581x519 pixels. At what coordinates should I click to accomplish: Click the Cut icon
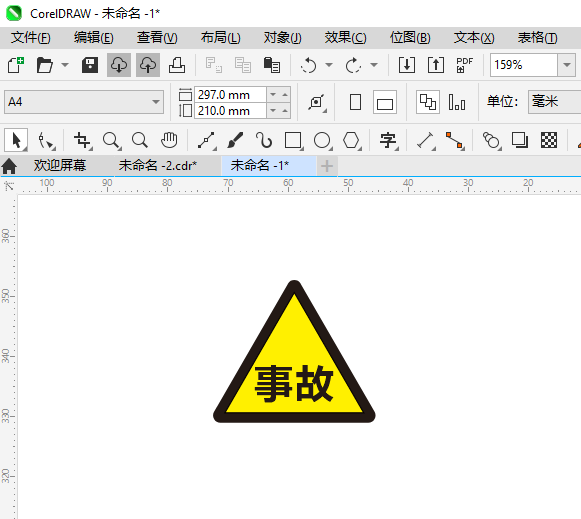pos(214,65)
